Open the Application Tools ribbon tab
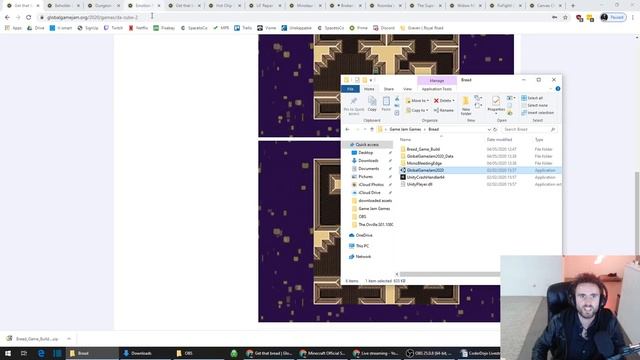The image size is (640, 360). pyautogui.click(x=436, y=89)
